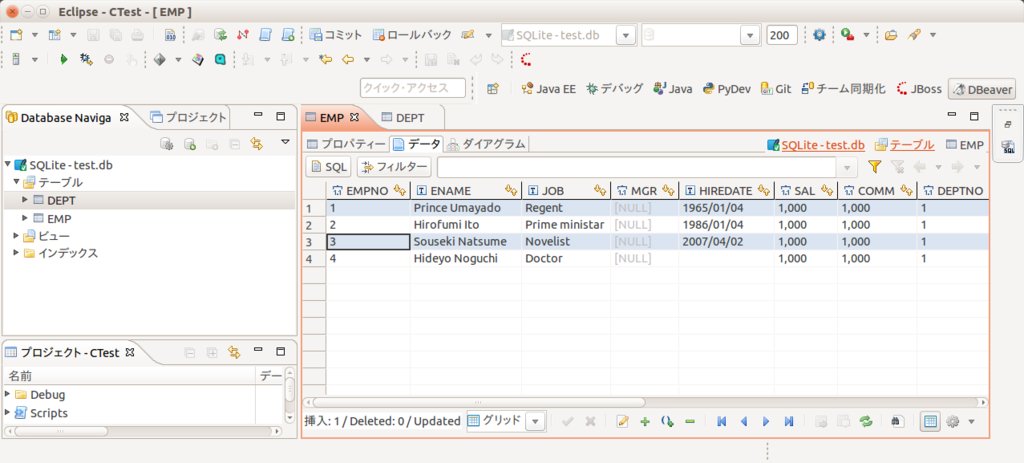Click the Open Perspective icon
This screenshot has height=463, width=1024.
click(494, 89)
